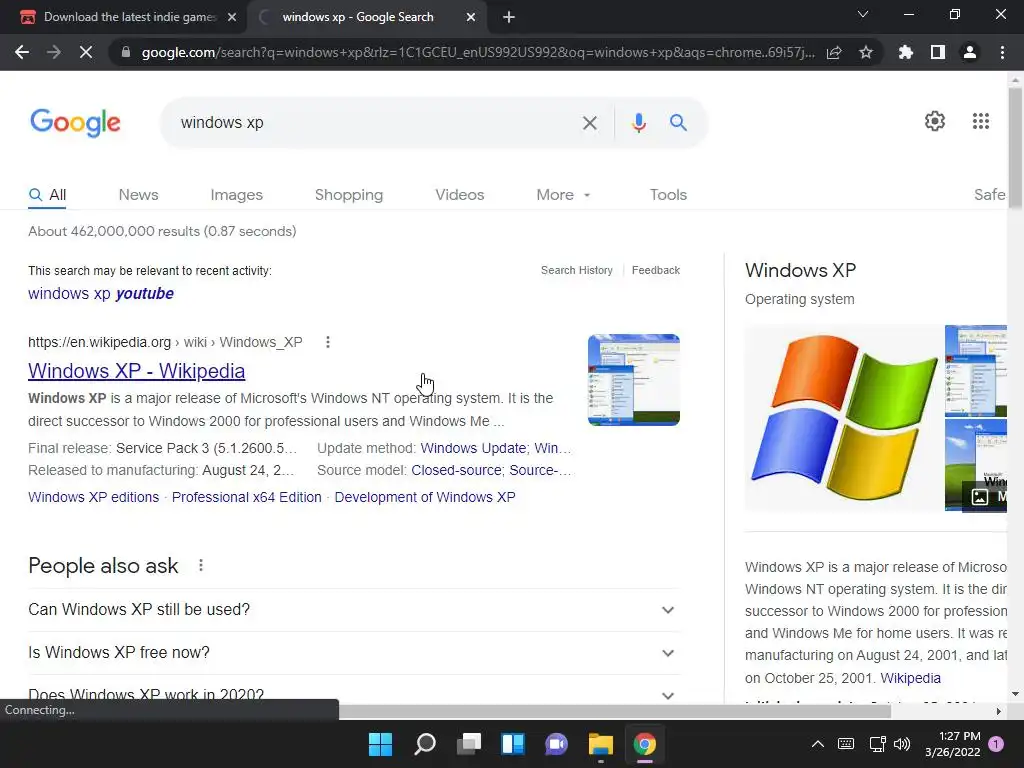Expand the More search filters dropdown
This screenshot has width=1024, height=768.
click(x=563, y=195)
